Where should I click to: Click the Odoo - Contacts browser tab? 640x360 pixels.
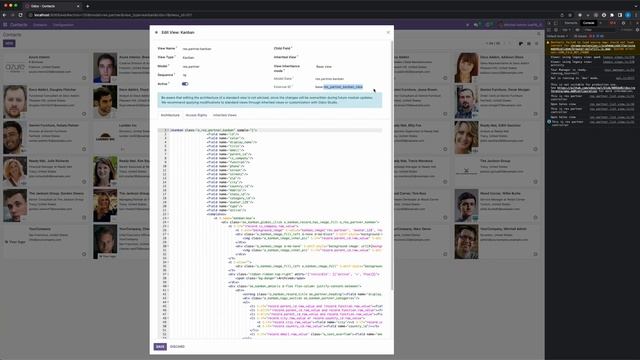click(52, 6)
